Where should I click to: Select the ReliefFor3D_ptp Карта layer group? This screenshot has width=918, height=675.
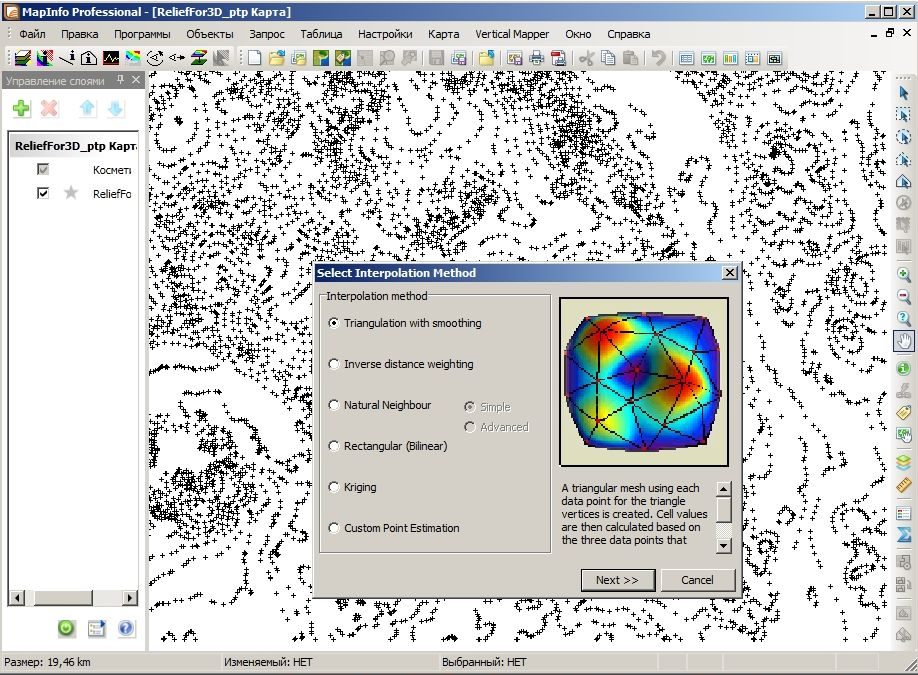pos(76,146)
